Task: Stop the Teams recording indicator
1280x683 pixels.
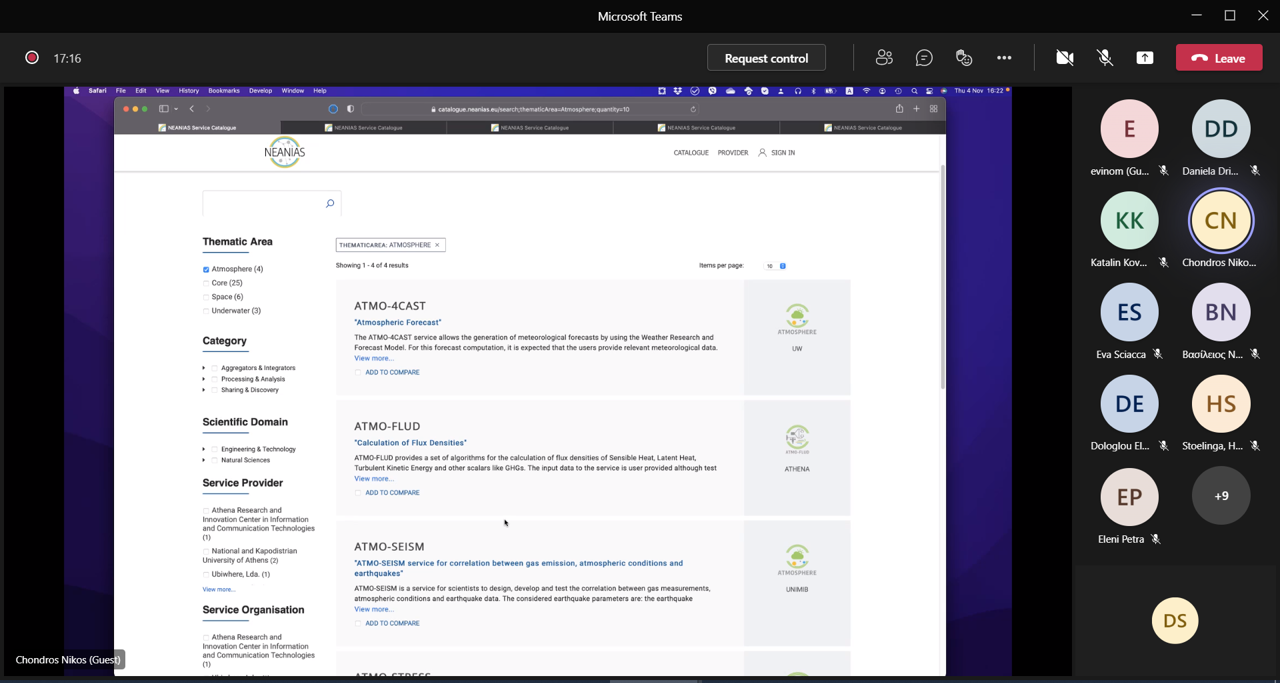Action: pos(32,58)
